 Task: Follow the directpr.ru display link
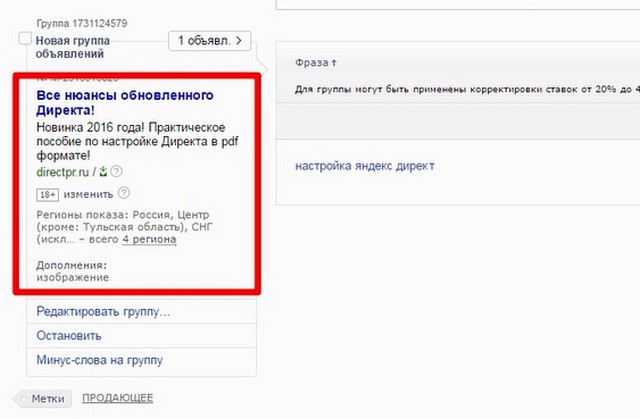pyautogui.click(x=62, y=172)
